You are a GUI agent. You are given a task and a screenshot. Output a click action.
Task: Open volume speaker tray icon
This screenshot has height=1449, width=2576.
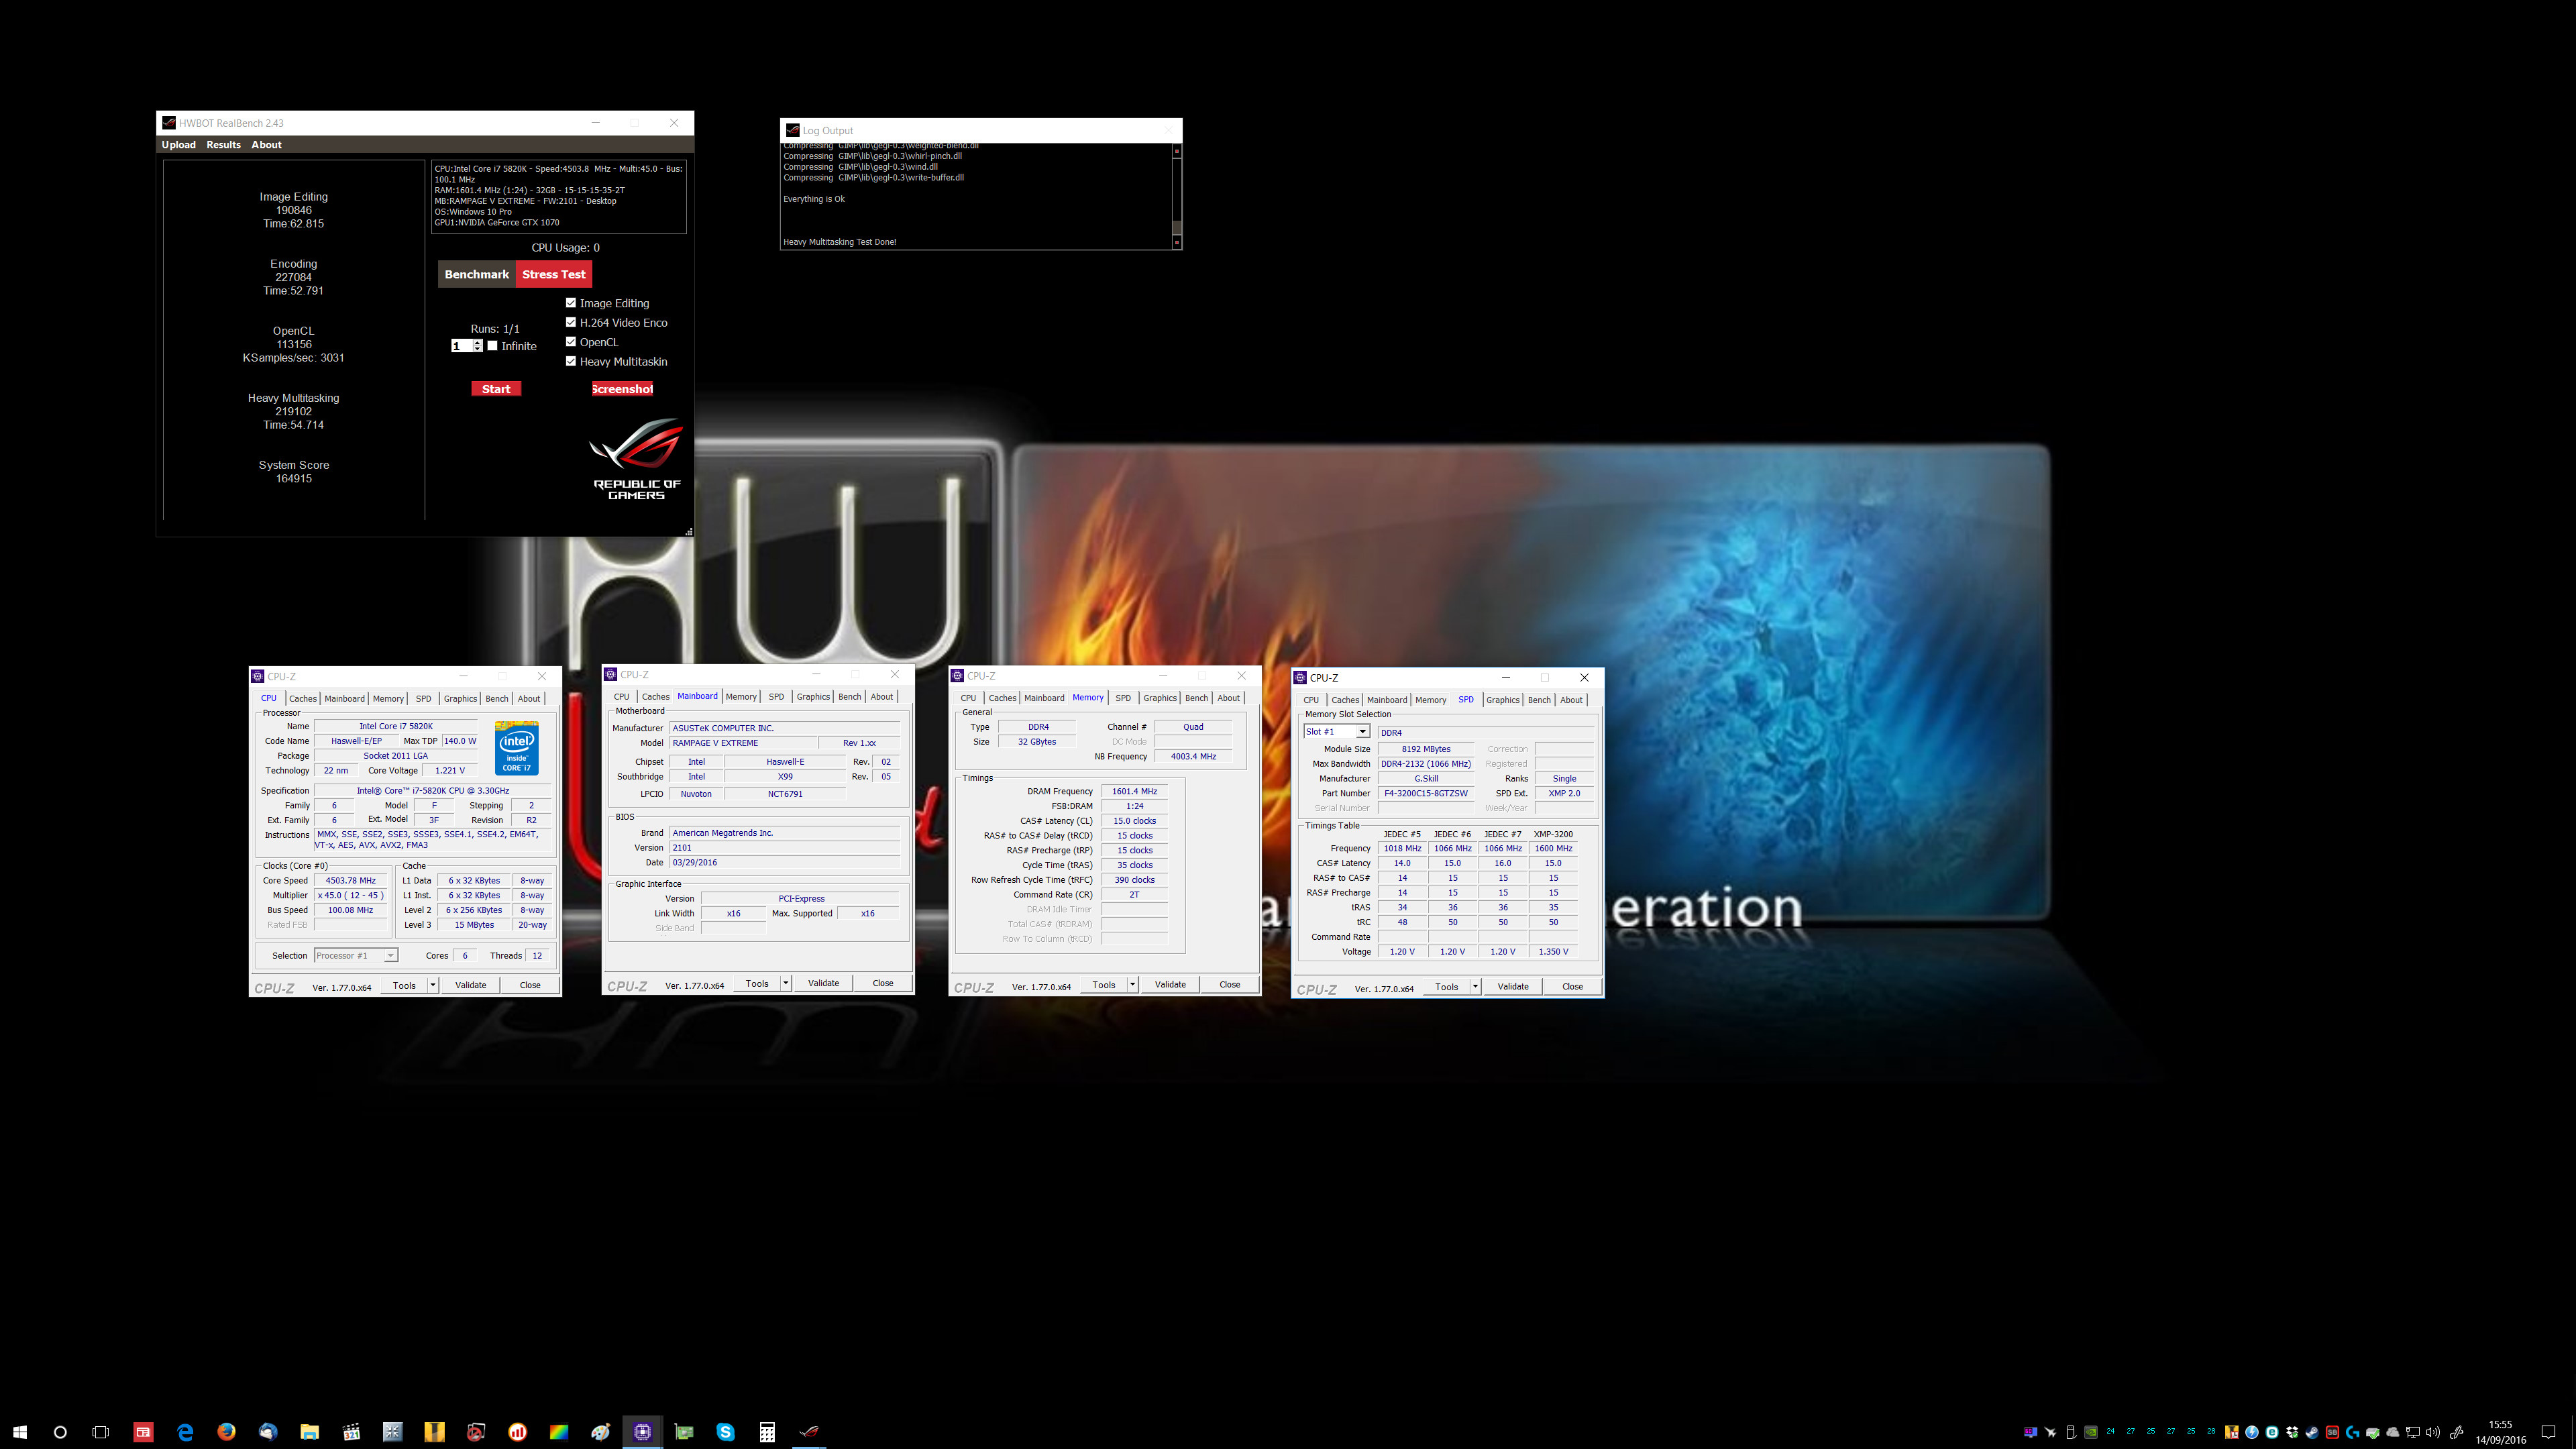pos(2433,1432)
